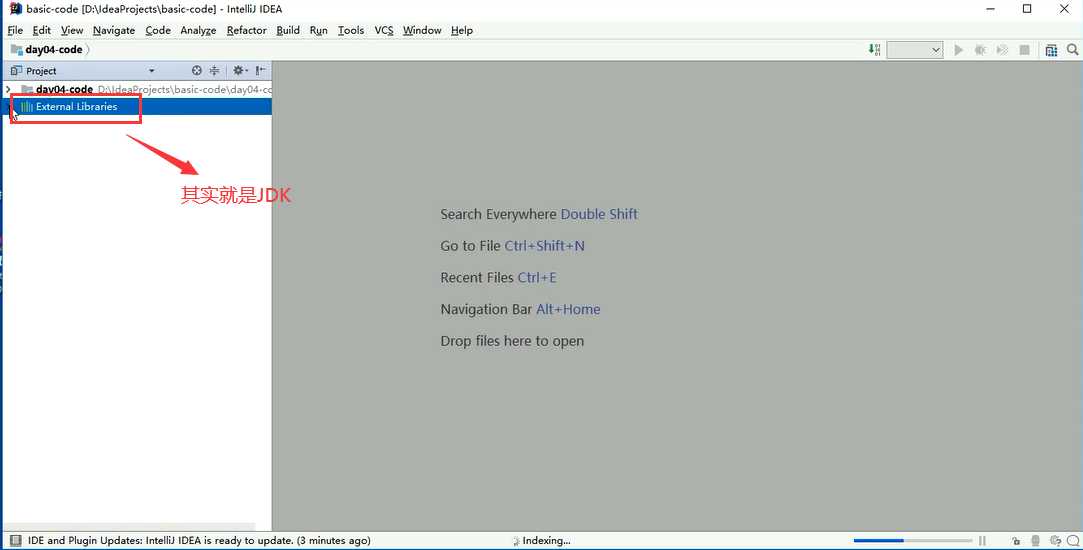Click the Alt+Home shortcut hint
The image size is (1083, 550).
[568, 310]
